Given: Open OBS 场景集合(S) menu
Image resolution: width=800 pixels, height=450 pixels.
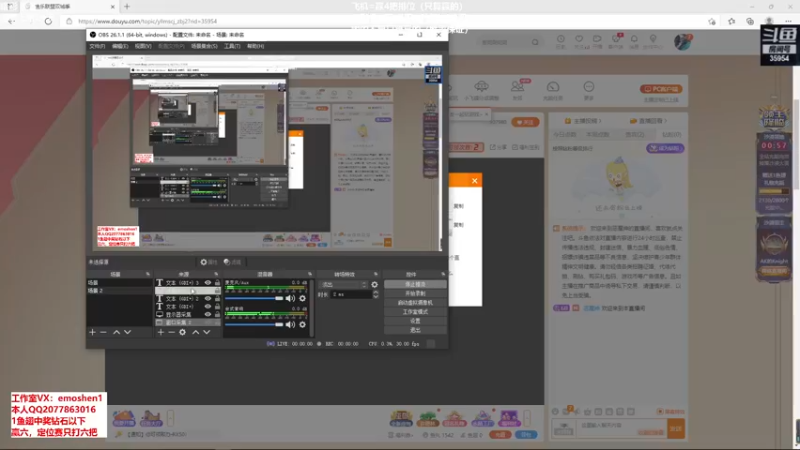Looking at the screenshot, I should tap(204, 46).
